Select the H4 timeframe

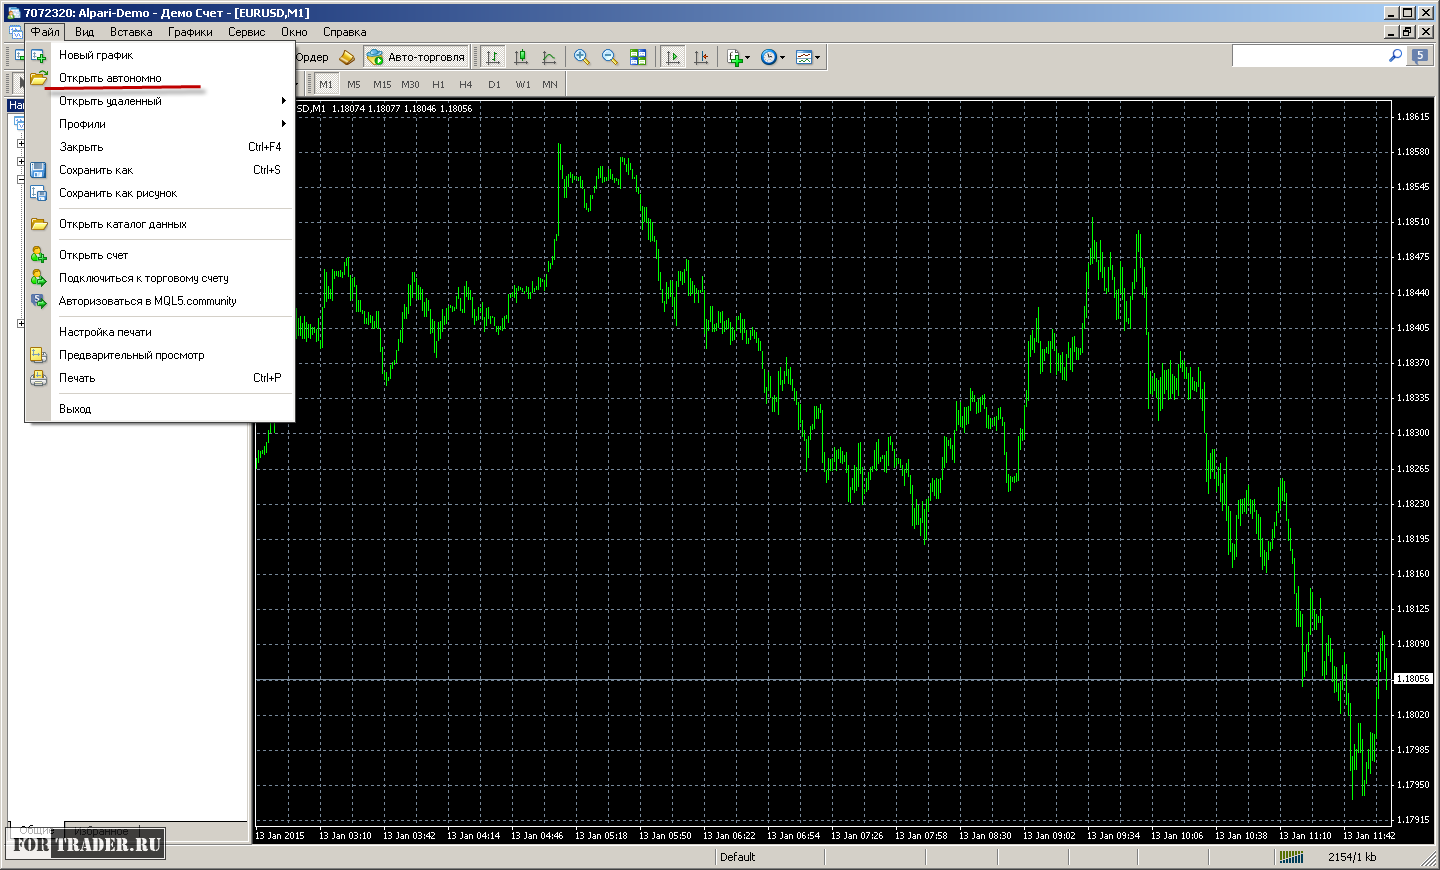pyautogui.click(x=466, y=85)
